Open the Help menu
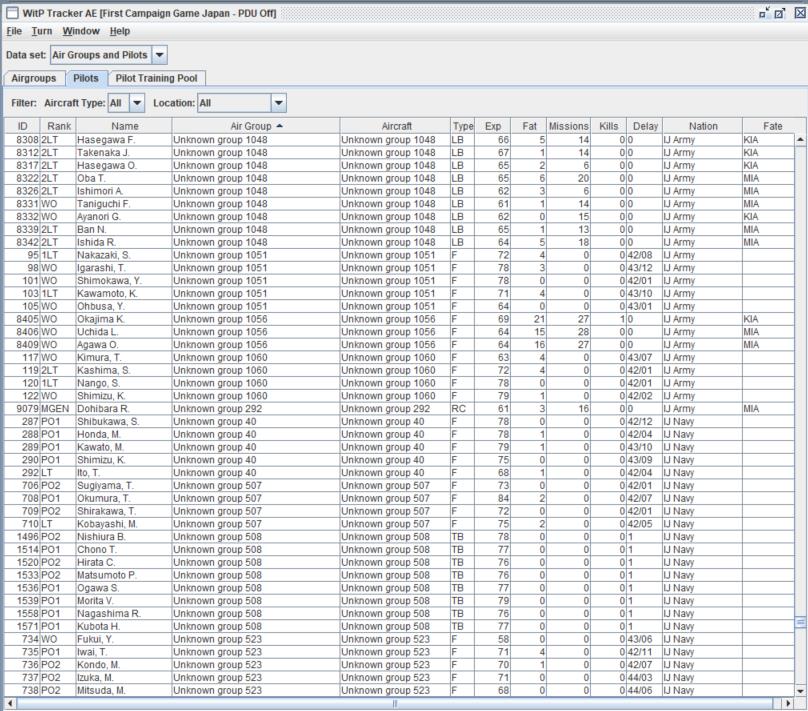808x711 pixels. pos(120,31)
